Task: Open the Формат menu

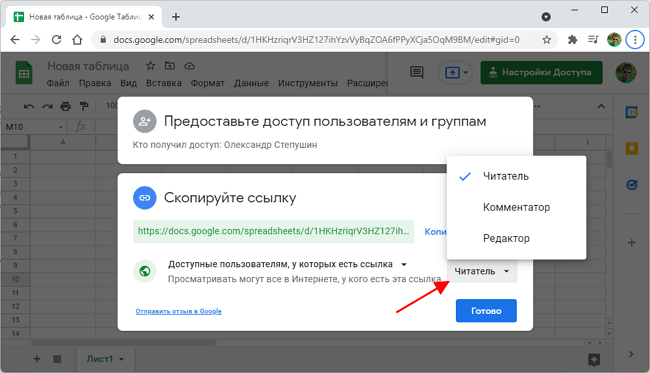Action: [x=208, y=83]
